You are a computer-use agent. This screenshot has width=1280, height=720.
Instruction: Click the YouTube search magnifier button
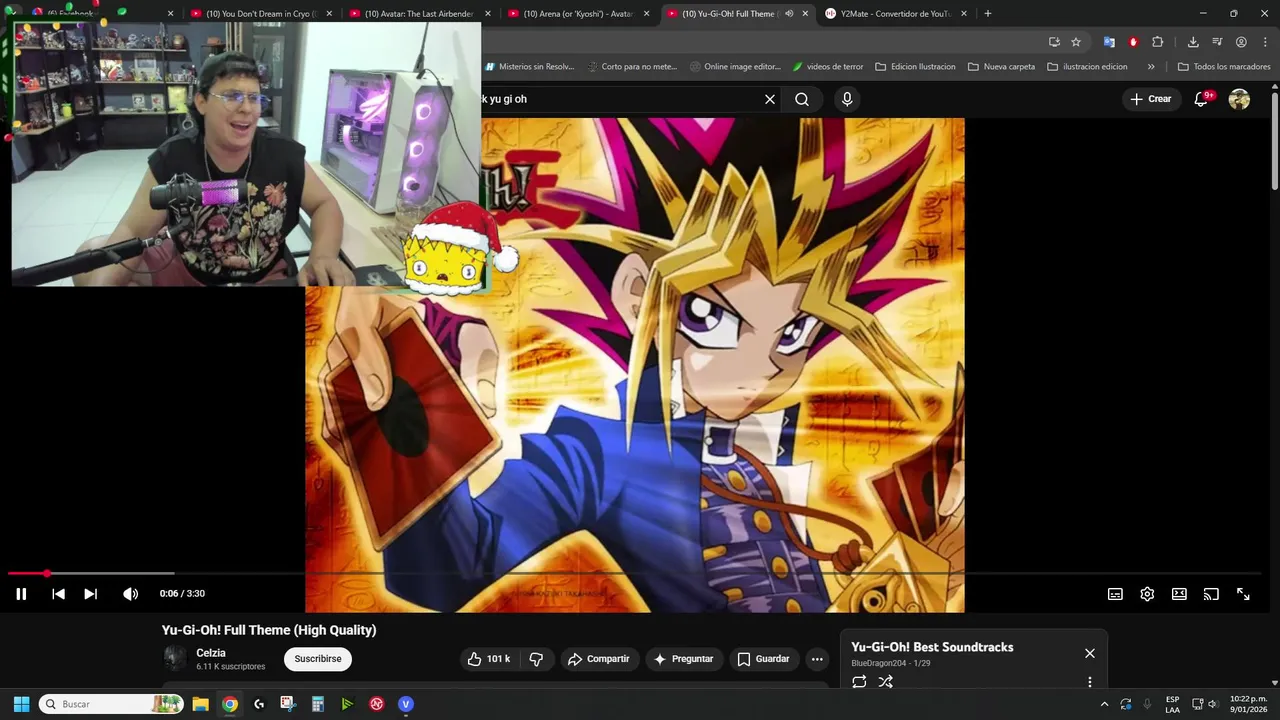click(x=802, y=99)
